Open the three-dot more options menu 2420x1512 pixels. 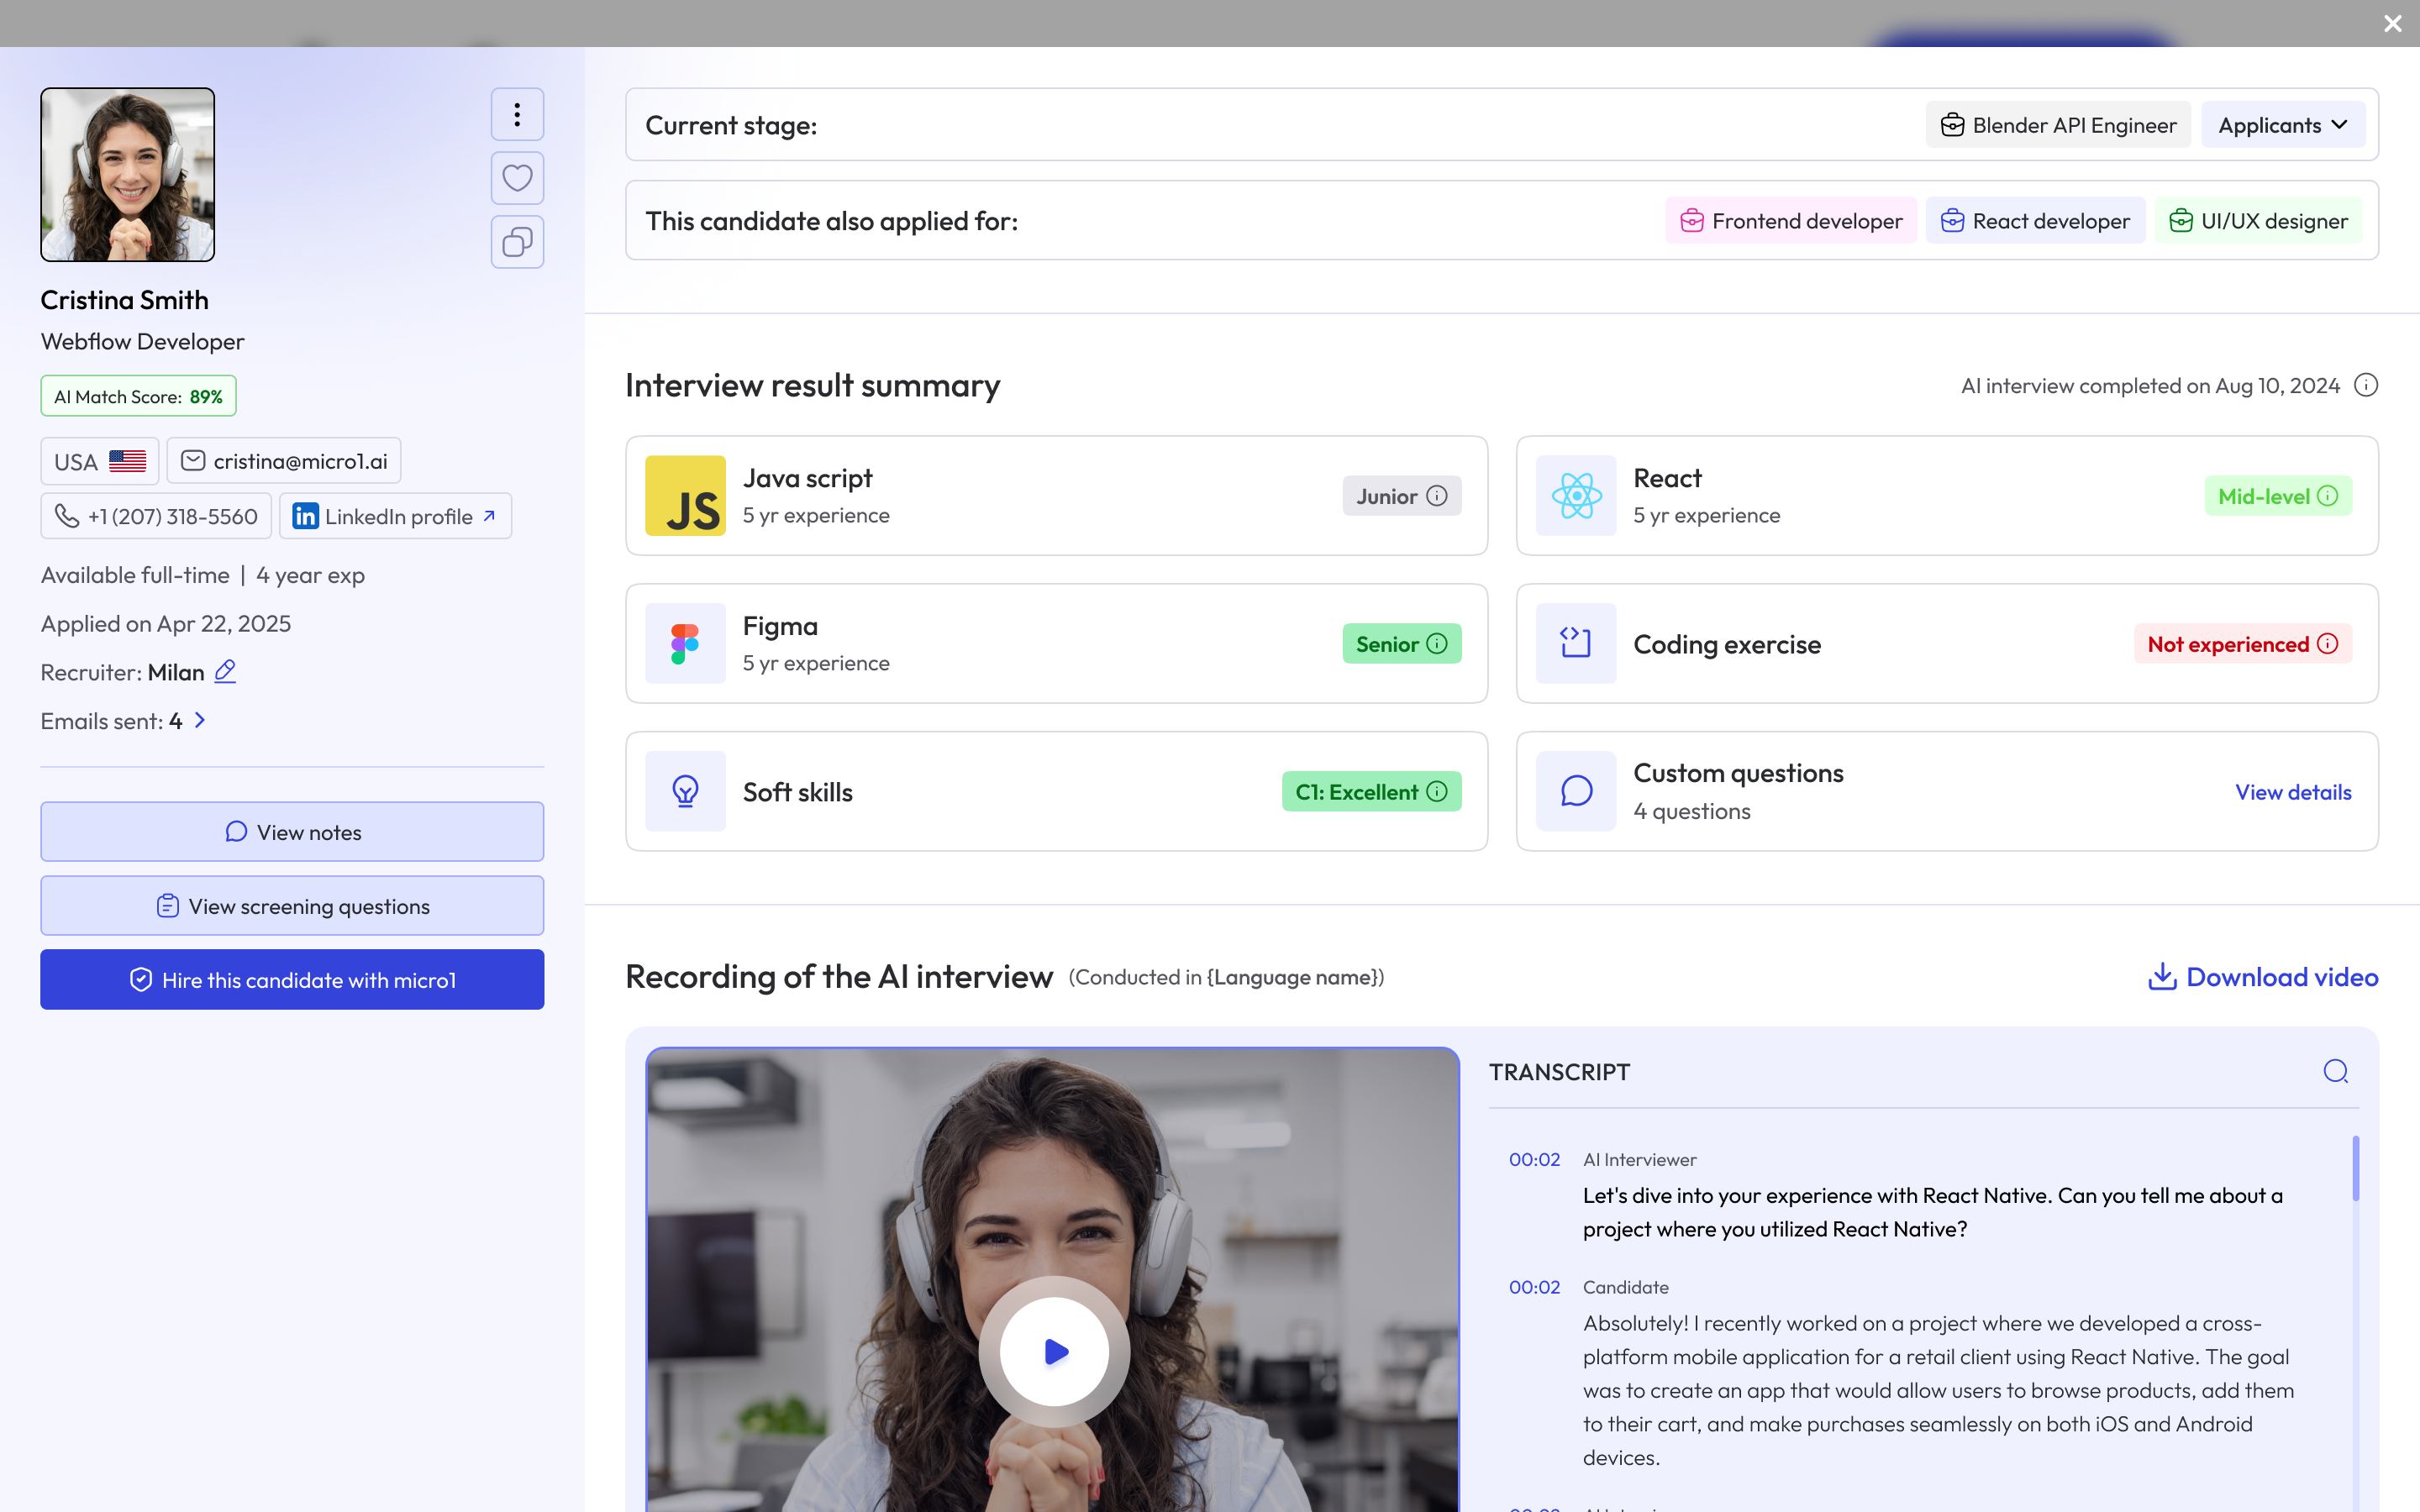(x=517, y=115)
